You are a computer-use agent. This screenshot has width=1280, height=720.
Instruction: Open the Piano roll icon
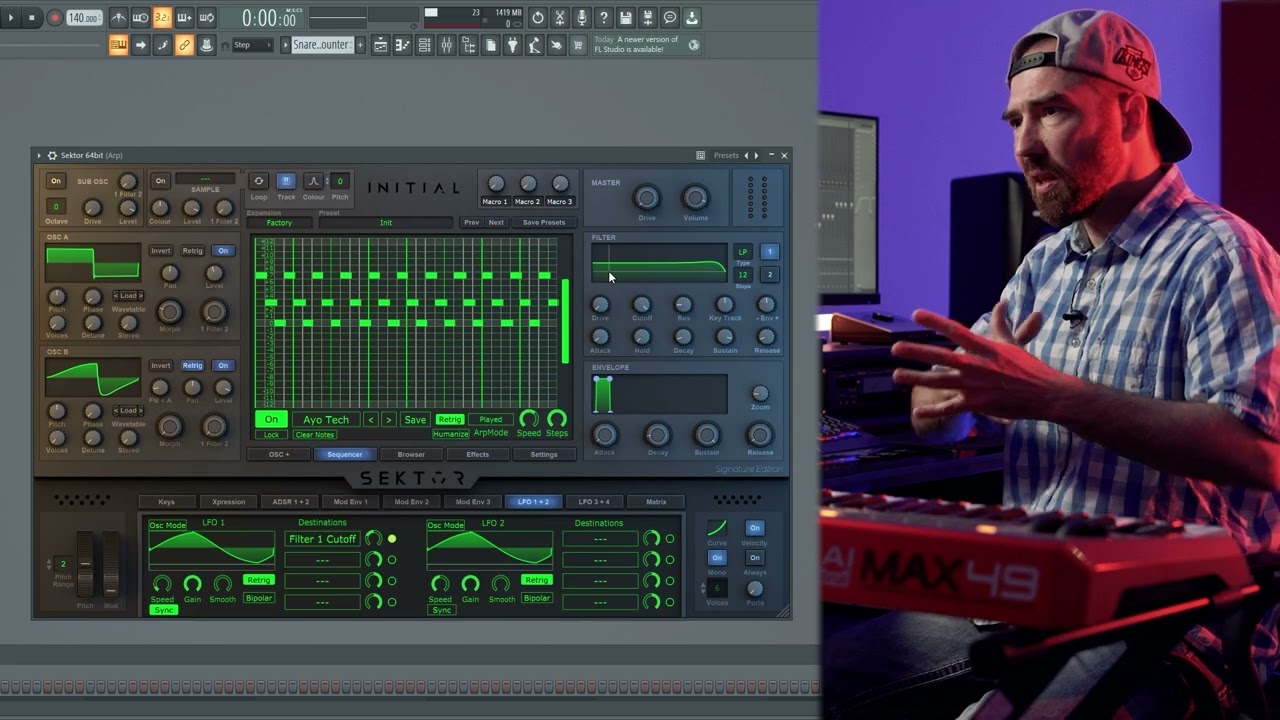coord(402,45)
